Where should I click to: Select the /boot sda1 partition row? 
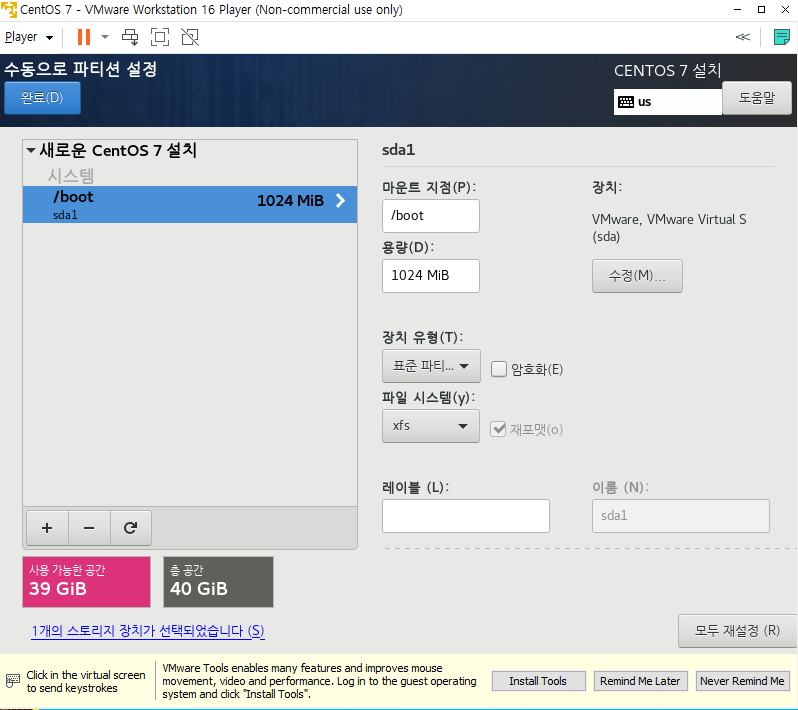(190, 204)
